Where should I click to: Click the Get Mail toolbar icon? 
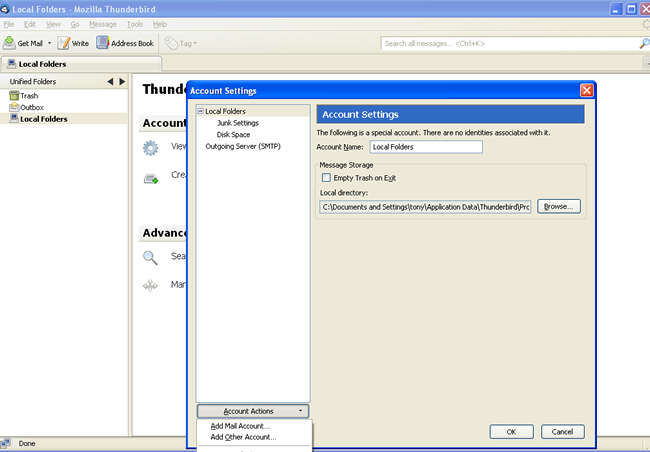point(9,43)
